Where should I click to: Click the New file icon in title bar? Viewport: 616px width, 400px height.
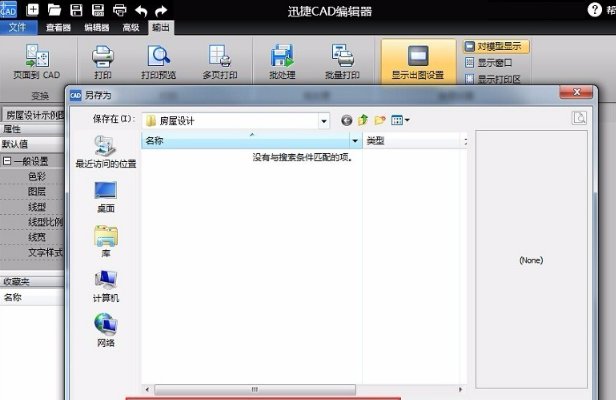pyautogui.click(x=33, y=9)
